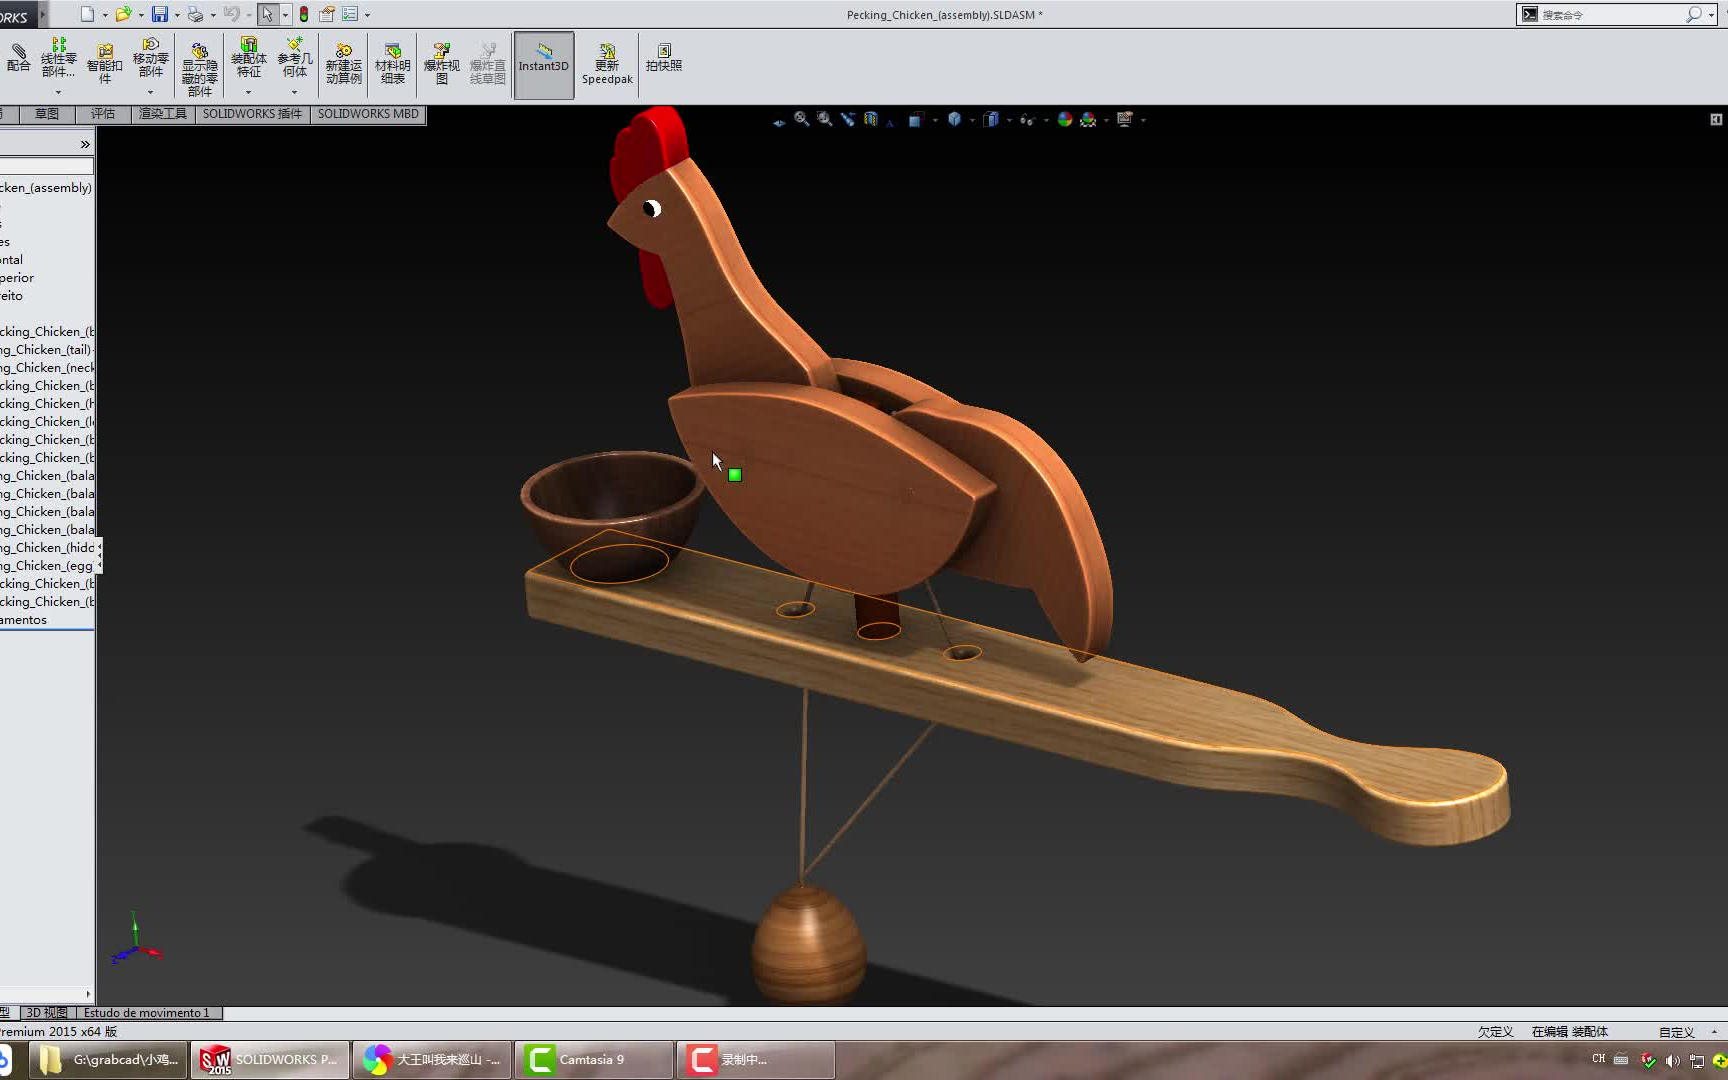Select the root assembly tree item
The image size is (1728, 1080).
click(47, 188)
